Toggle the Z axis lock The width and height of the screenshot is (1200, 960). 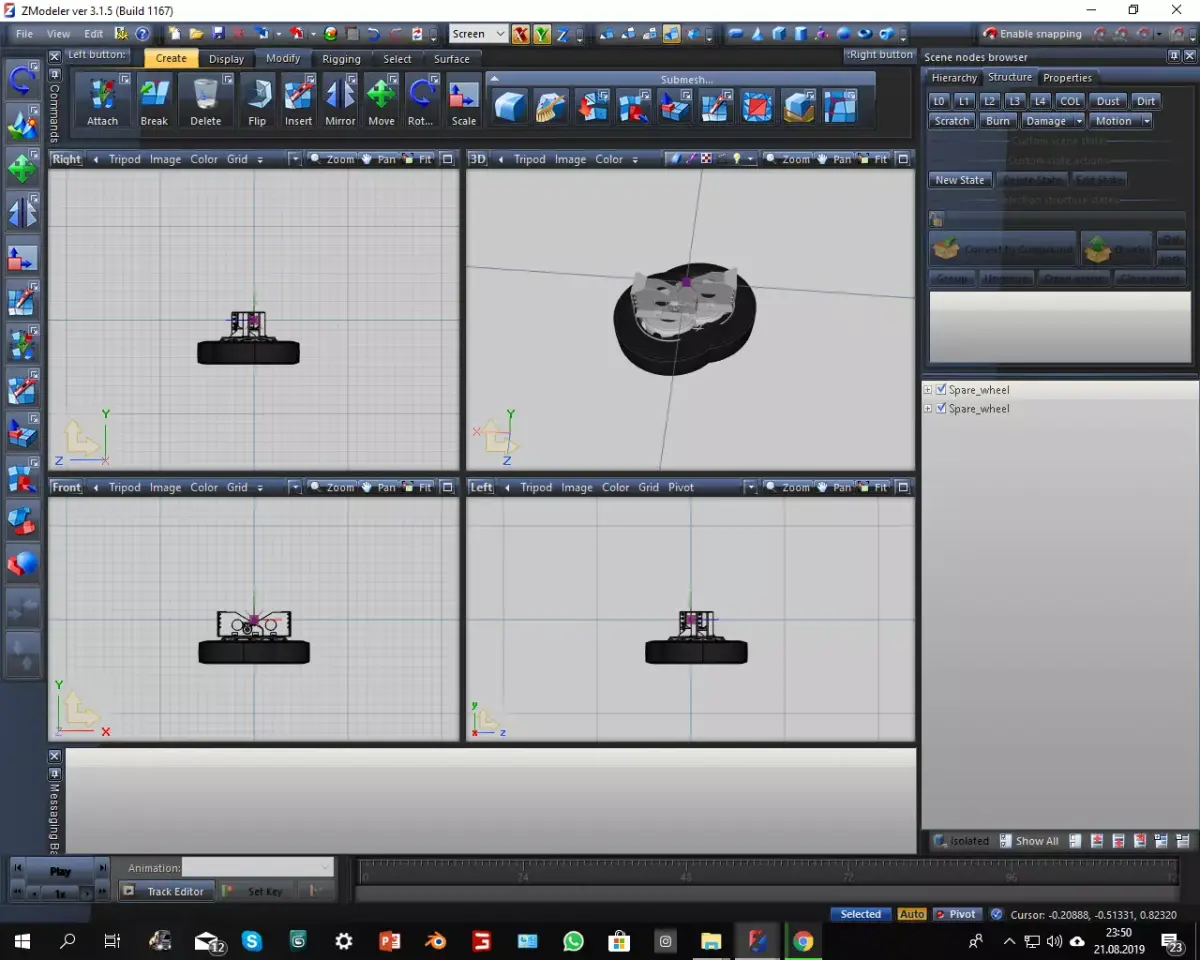coord(562,33)
